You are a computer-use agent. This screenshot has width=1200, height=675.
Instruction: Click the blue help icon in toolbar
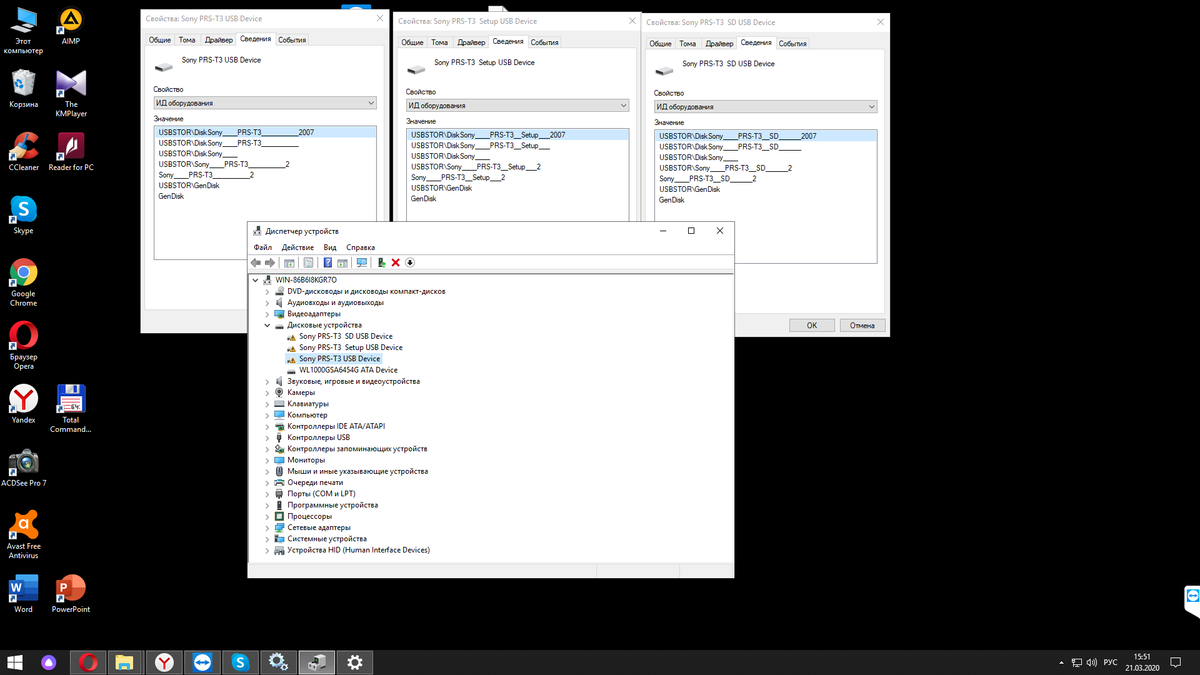(x=327, y=263)
